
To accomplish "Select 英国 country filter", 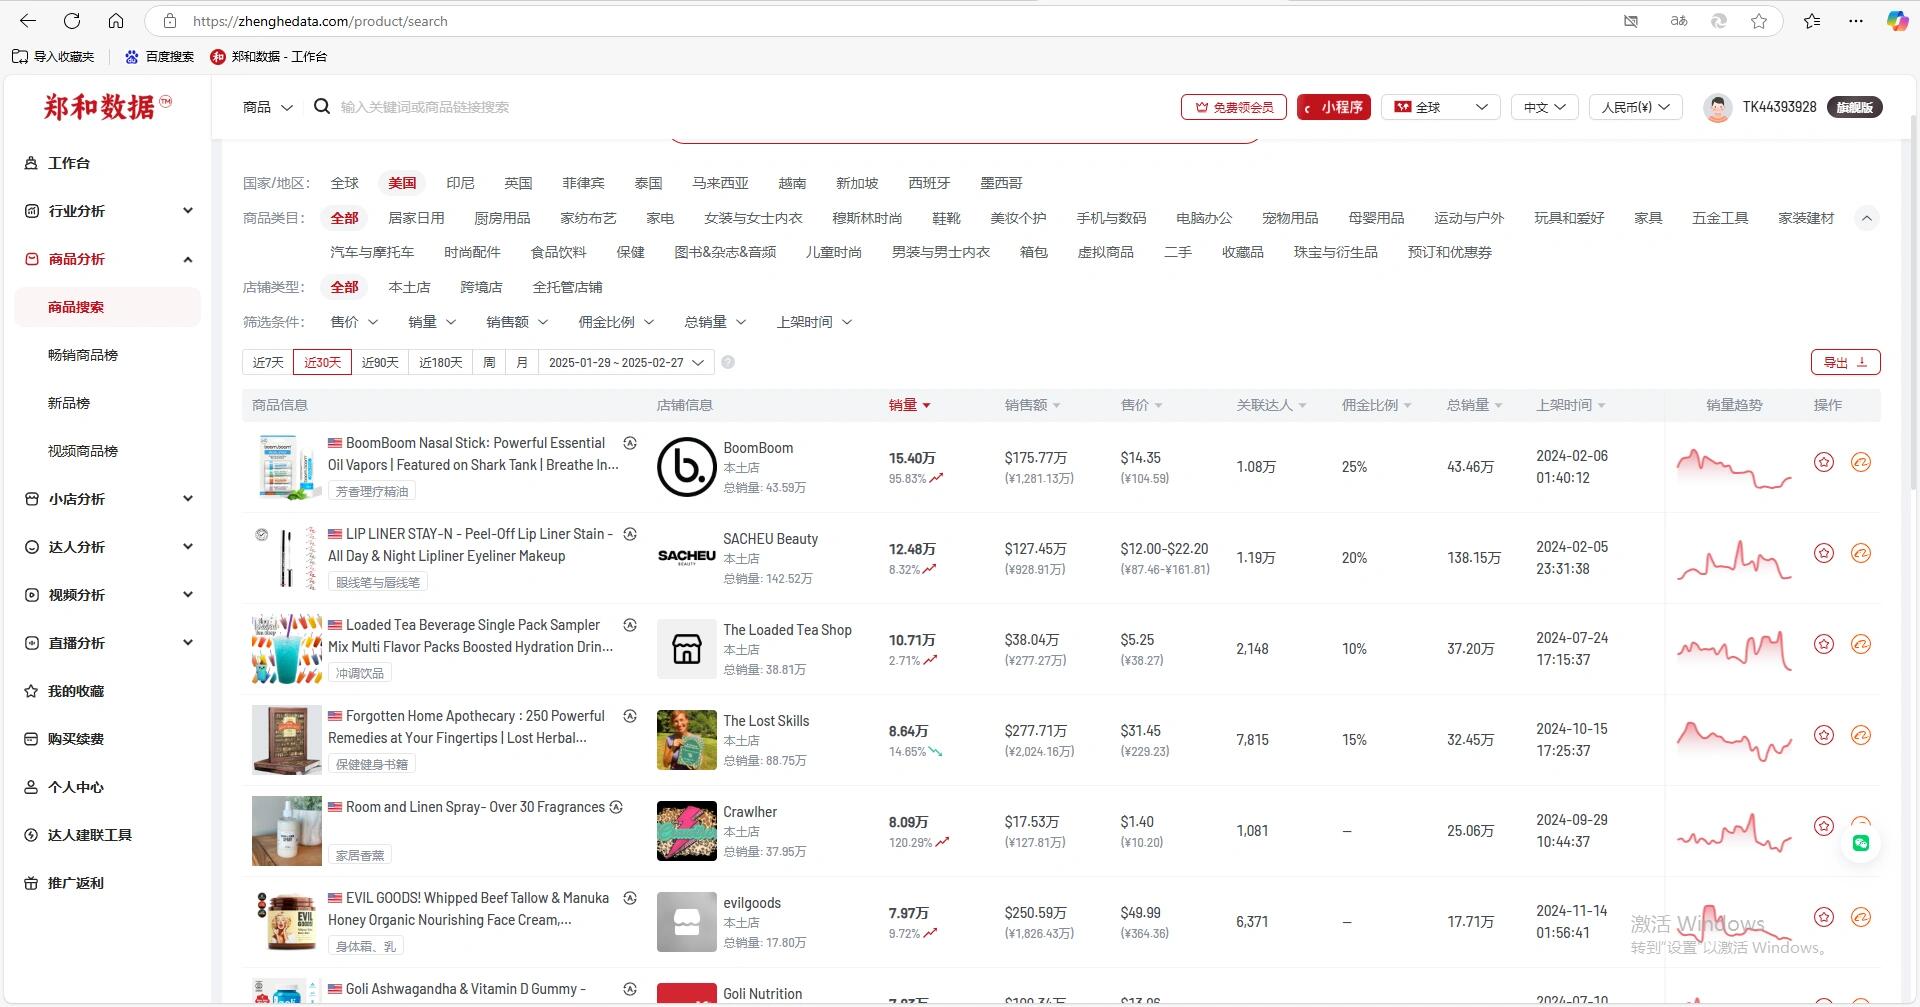I will click(518, 183).
